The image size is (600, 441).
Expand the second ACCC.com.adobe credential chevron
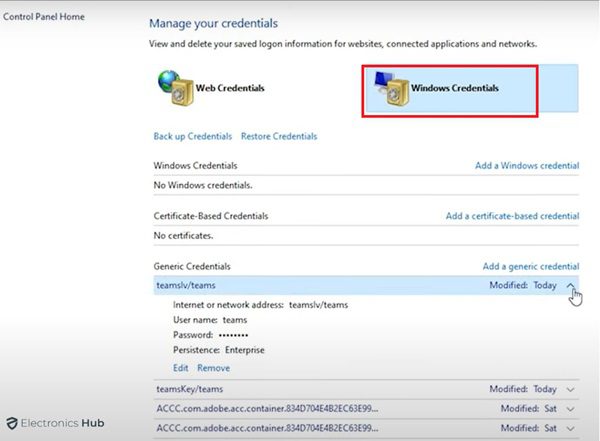570,428
